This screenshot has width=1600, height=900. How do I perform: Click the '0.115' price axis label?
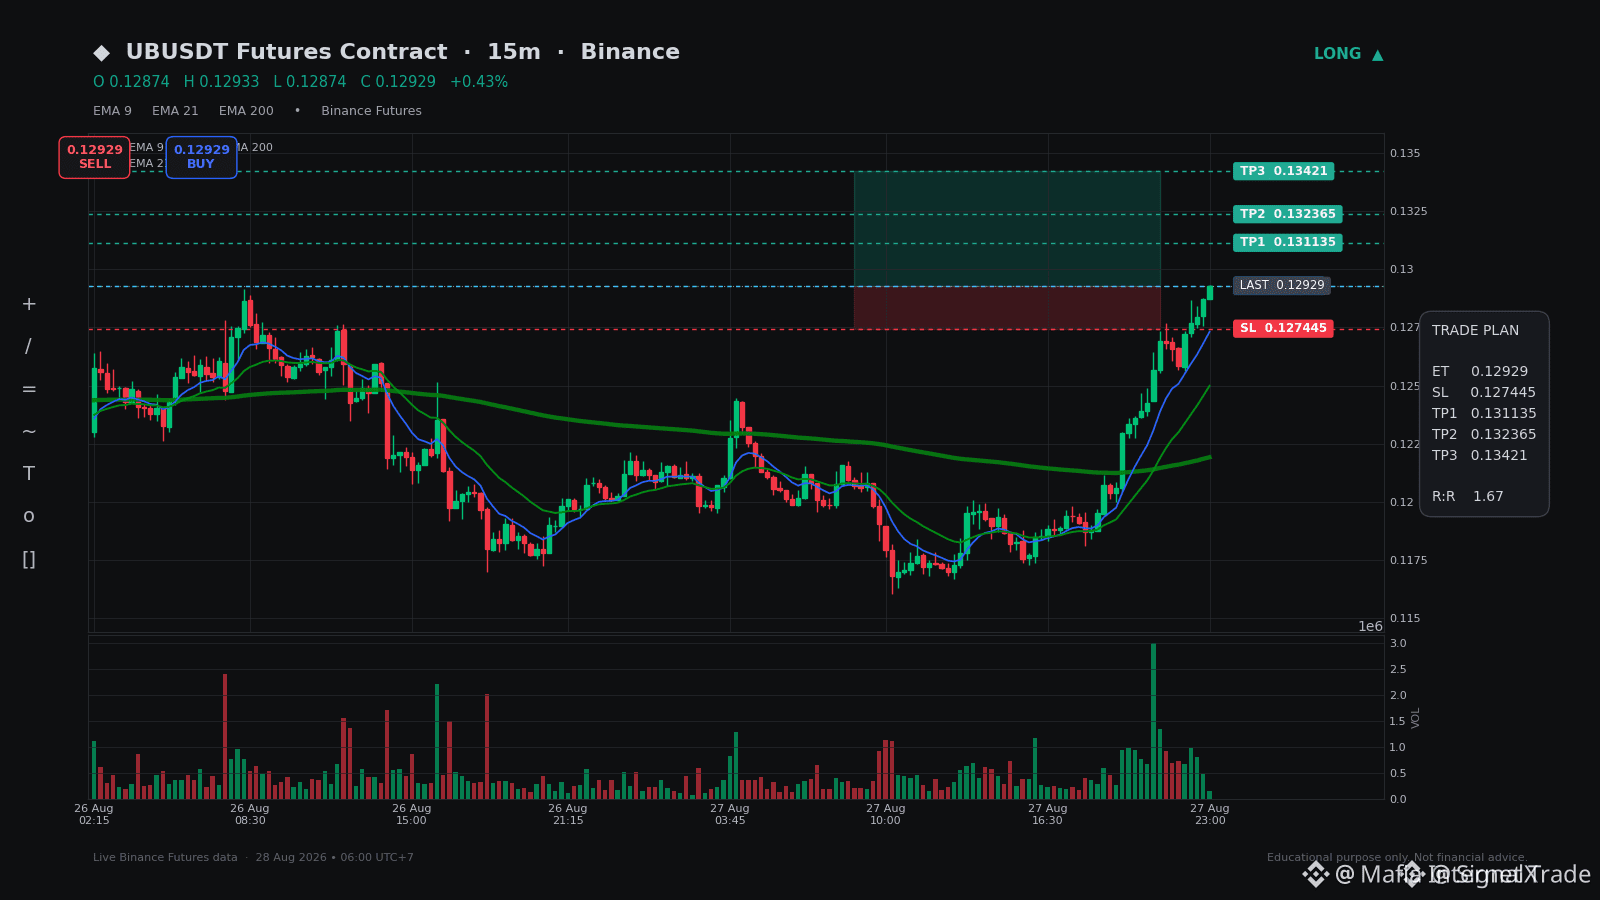pyautogui.click(x=1405, y=618)
